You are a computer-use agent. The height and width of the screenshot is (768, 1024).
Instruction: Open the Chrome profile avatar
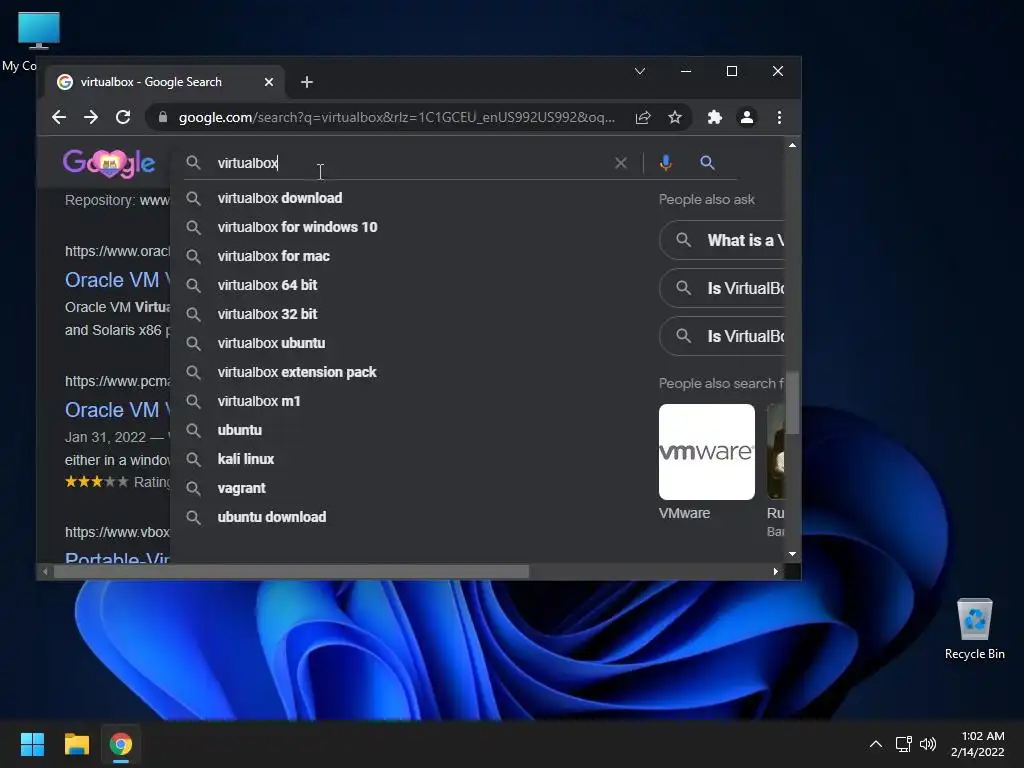pos(746,118)
